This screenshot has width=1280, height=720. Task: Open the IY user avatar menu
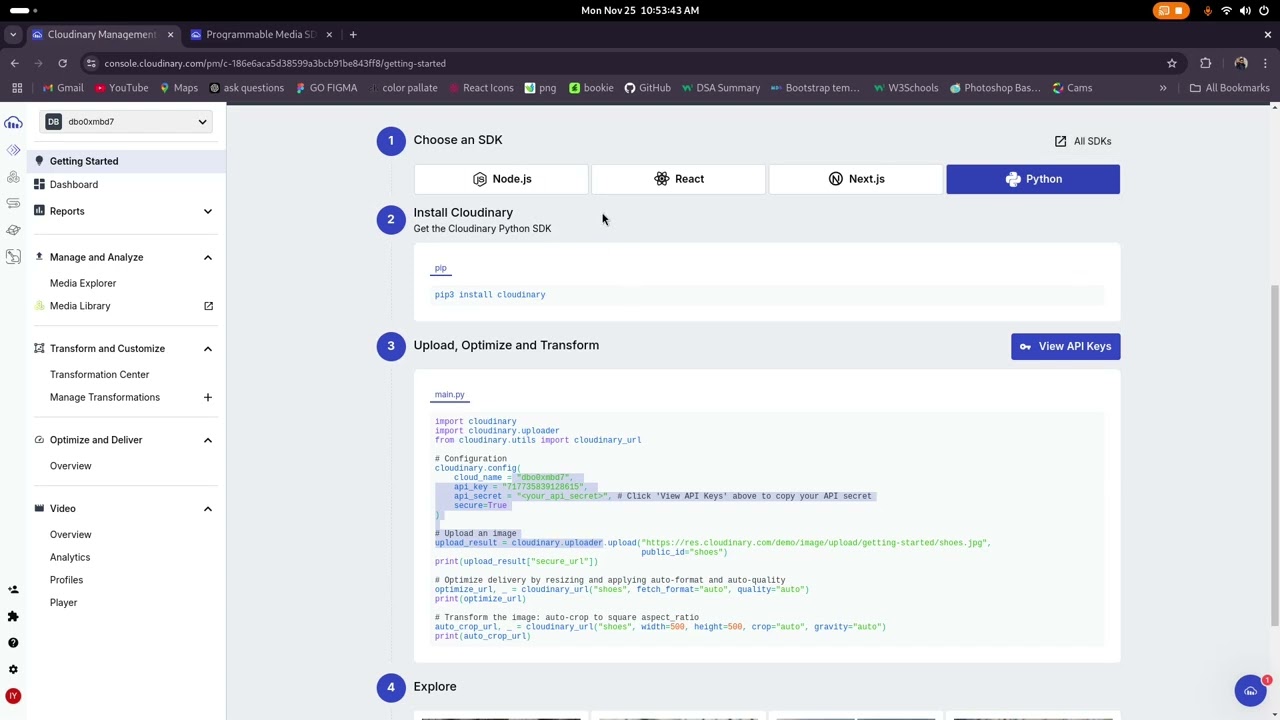13,696
